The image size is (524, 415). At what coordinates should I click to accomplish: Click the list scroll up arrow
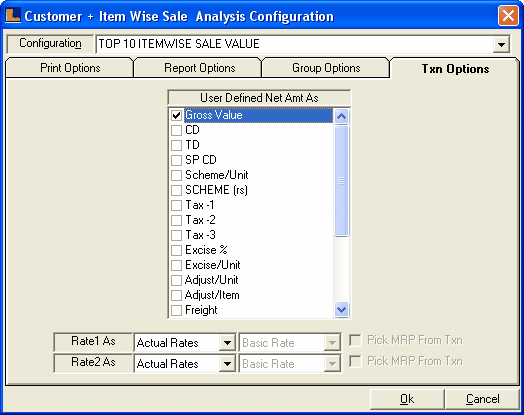tap(341, 117)
